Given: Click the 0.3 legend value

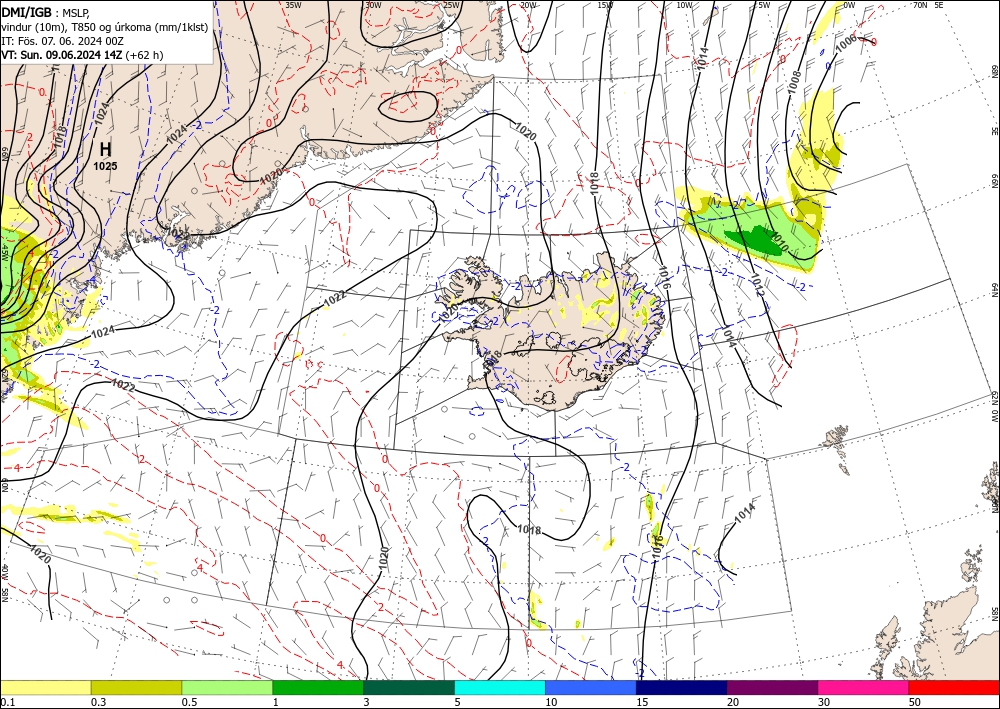Looking at the screenshot, I should (x=98, y=702).
